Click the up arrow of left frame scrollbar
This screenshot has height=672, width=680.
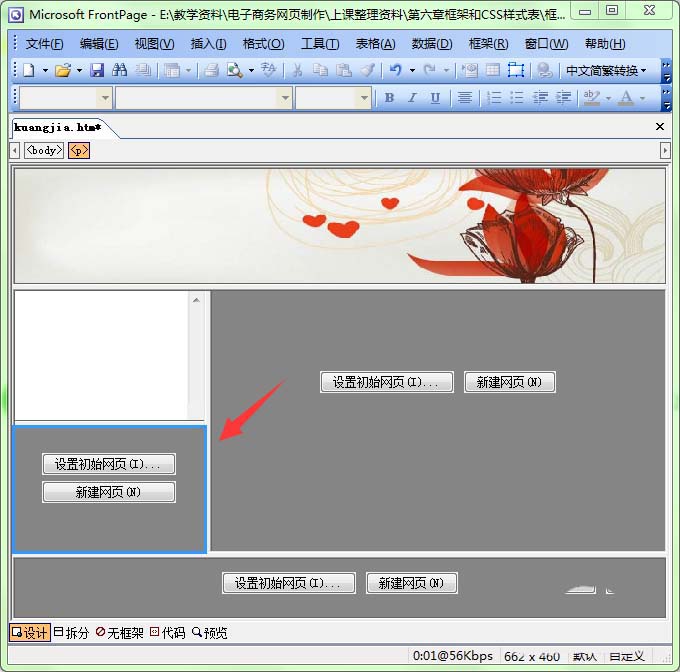(x=196, y=300)
